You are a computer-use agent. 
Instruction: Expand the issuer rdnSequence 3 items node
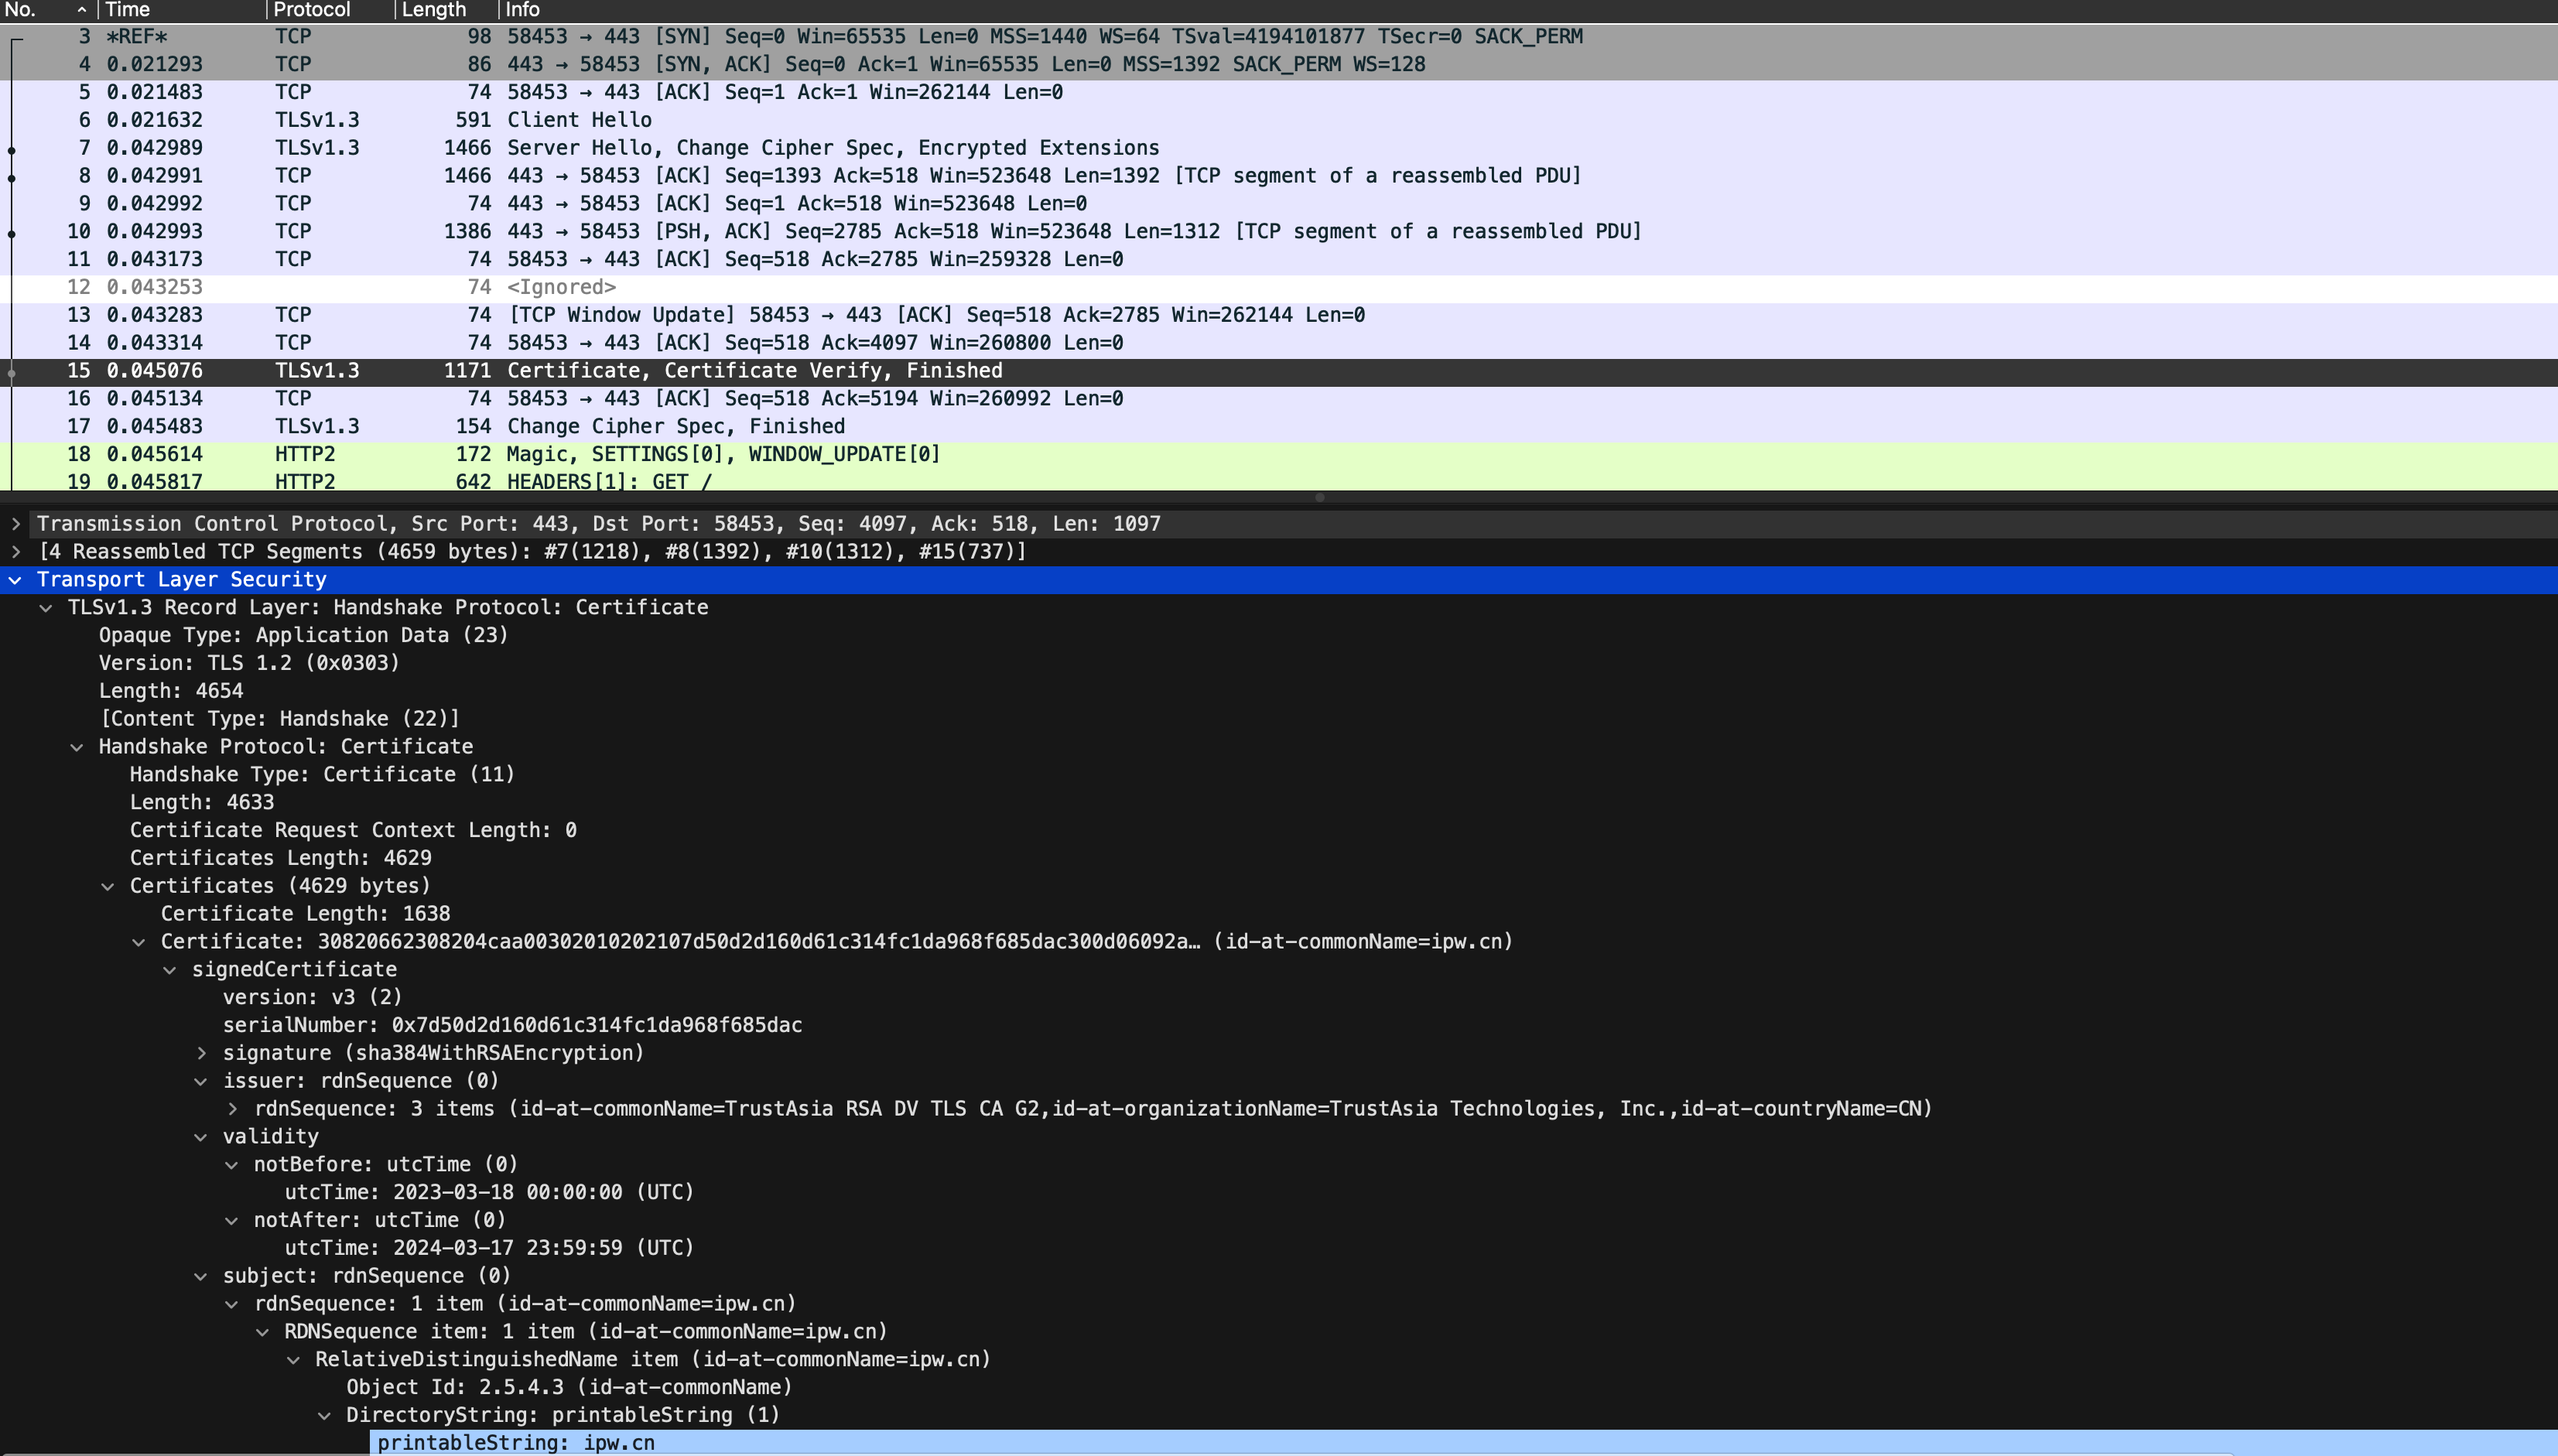point(232,1109)
